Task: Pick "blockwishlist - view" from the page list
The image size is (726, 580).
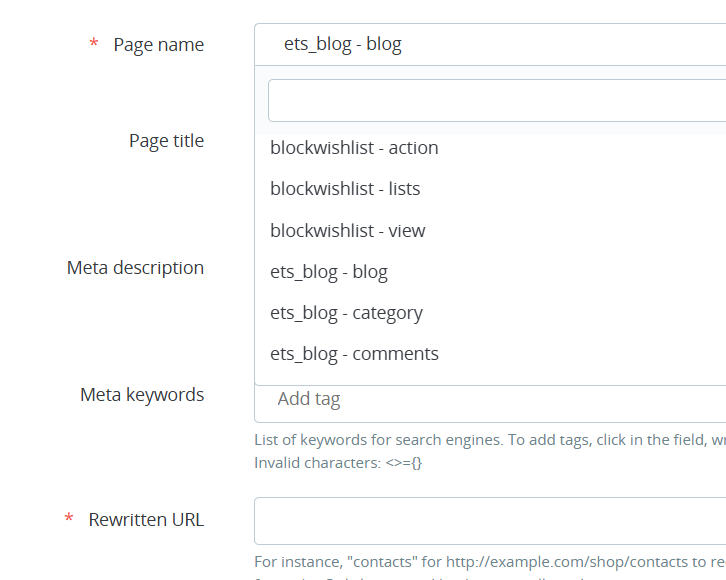Action: click(348, 231)
